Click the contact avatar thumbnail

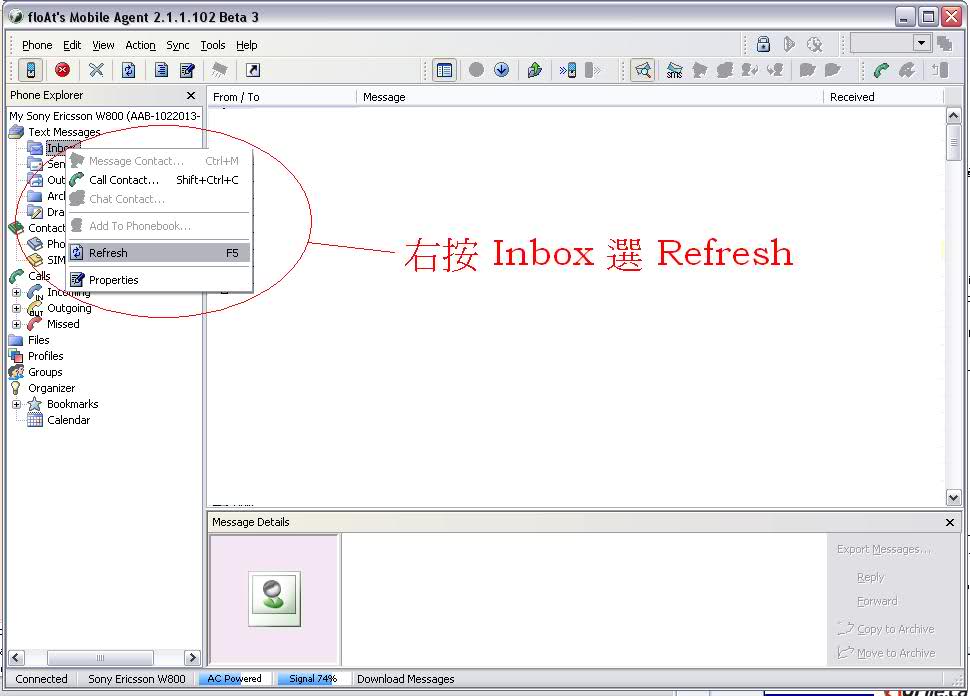(275, 599)
